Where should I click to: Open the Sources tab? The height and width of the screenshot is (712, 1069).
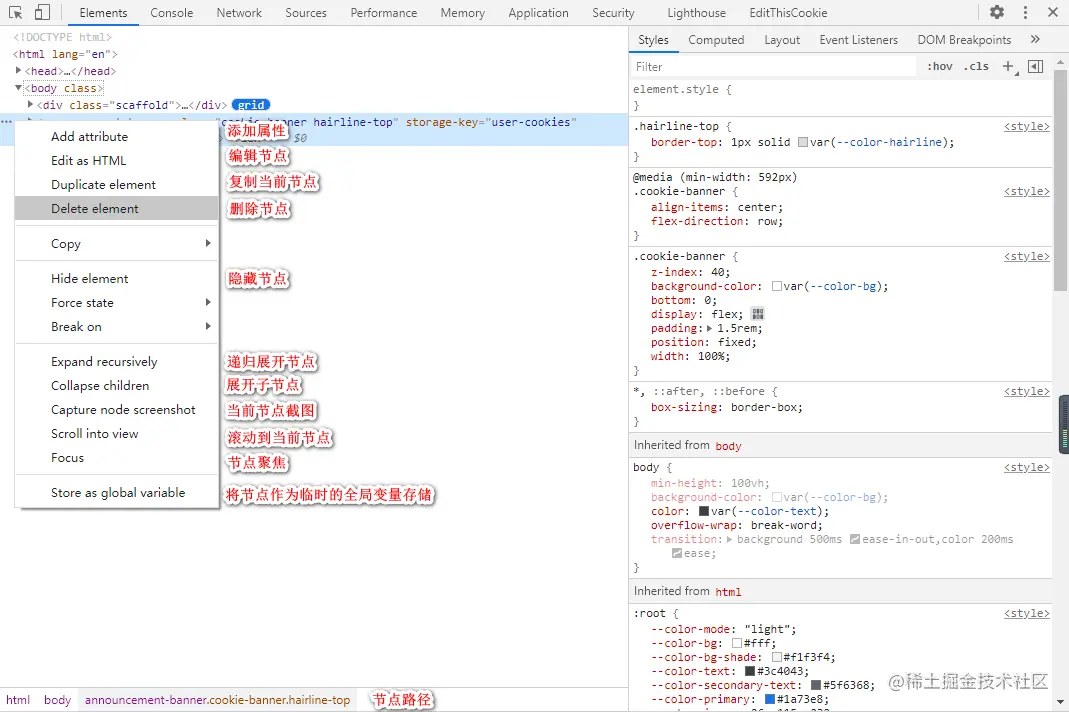tap(305, 12)
